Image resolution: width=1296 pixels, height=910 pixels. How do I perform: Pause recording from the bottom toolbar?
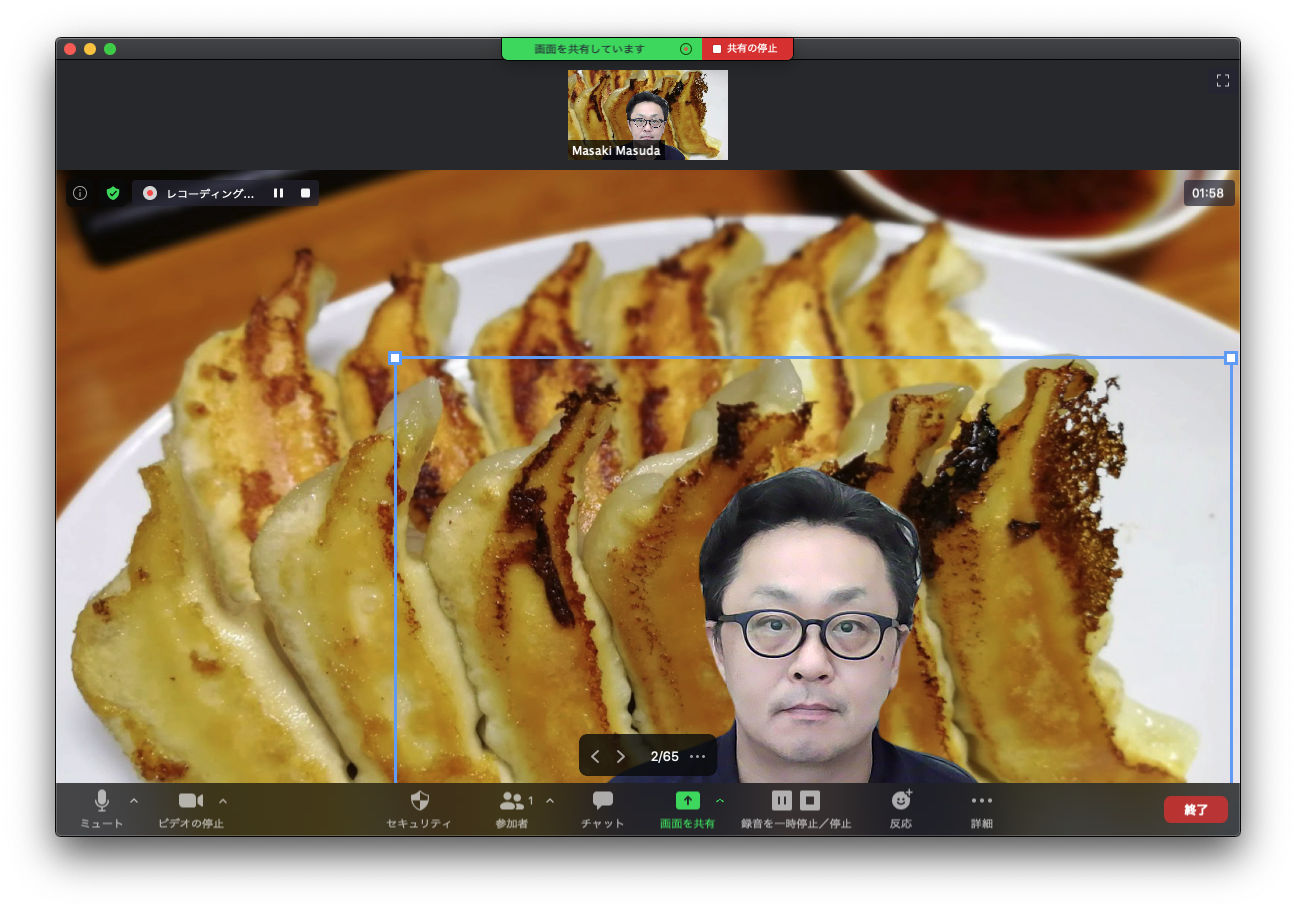(x=782, y=800)
